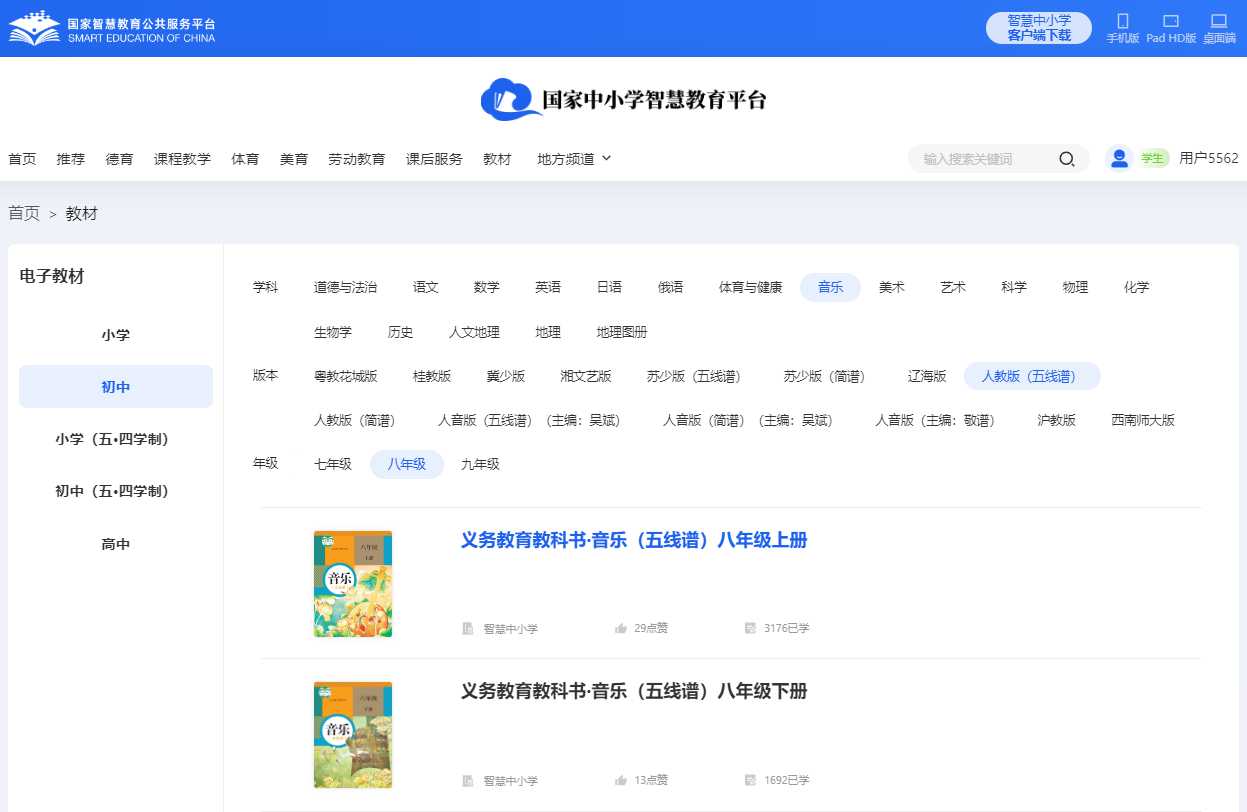This screenshot has height=812, width=1247.
Task: Open 义务教育教科书·音乐 八年级下册 title link
Action: coord(633,692)
